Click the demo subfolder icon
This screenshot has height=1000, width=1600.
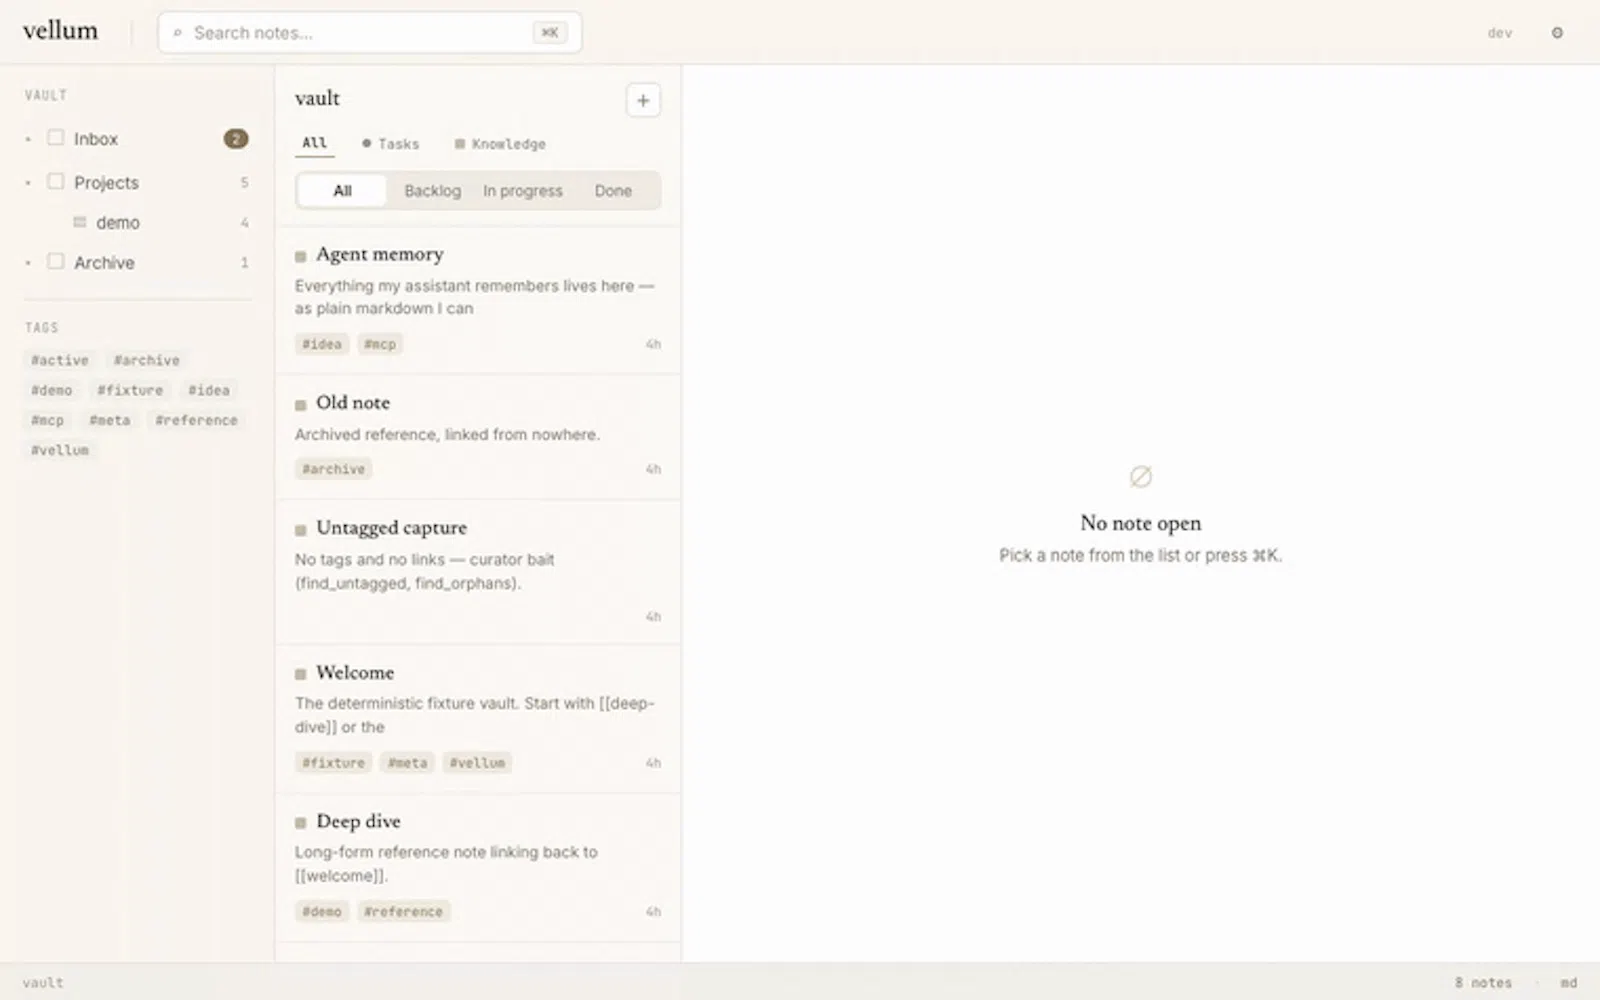tap(80, 222)
